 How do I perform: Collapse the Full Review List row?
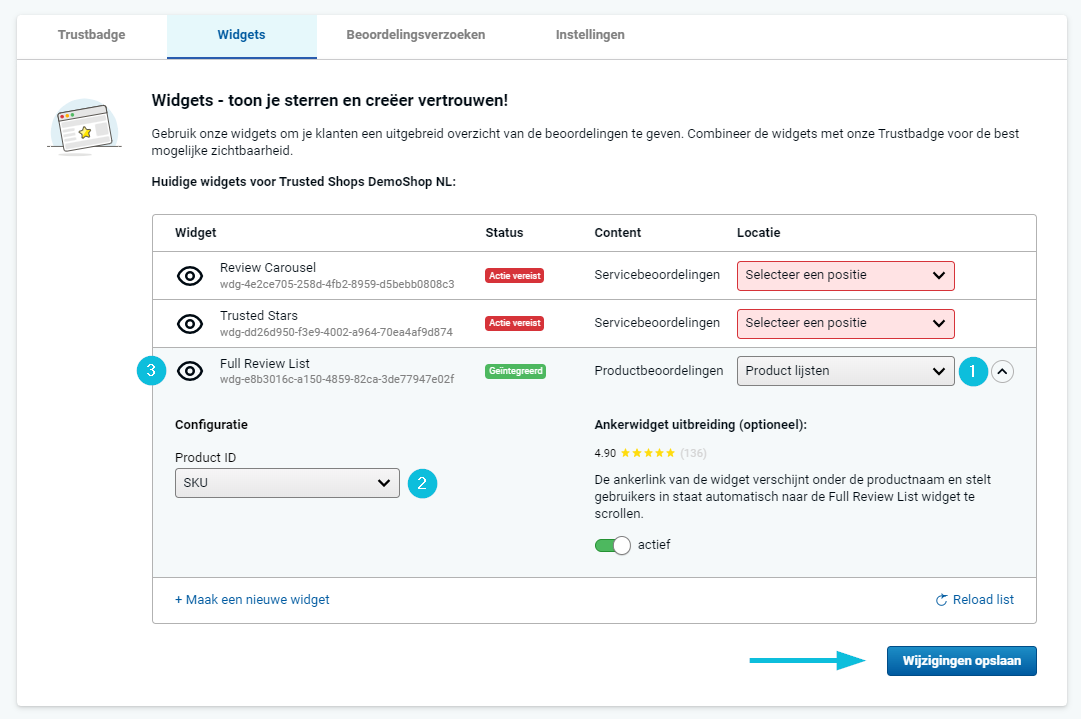1002,371
